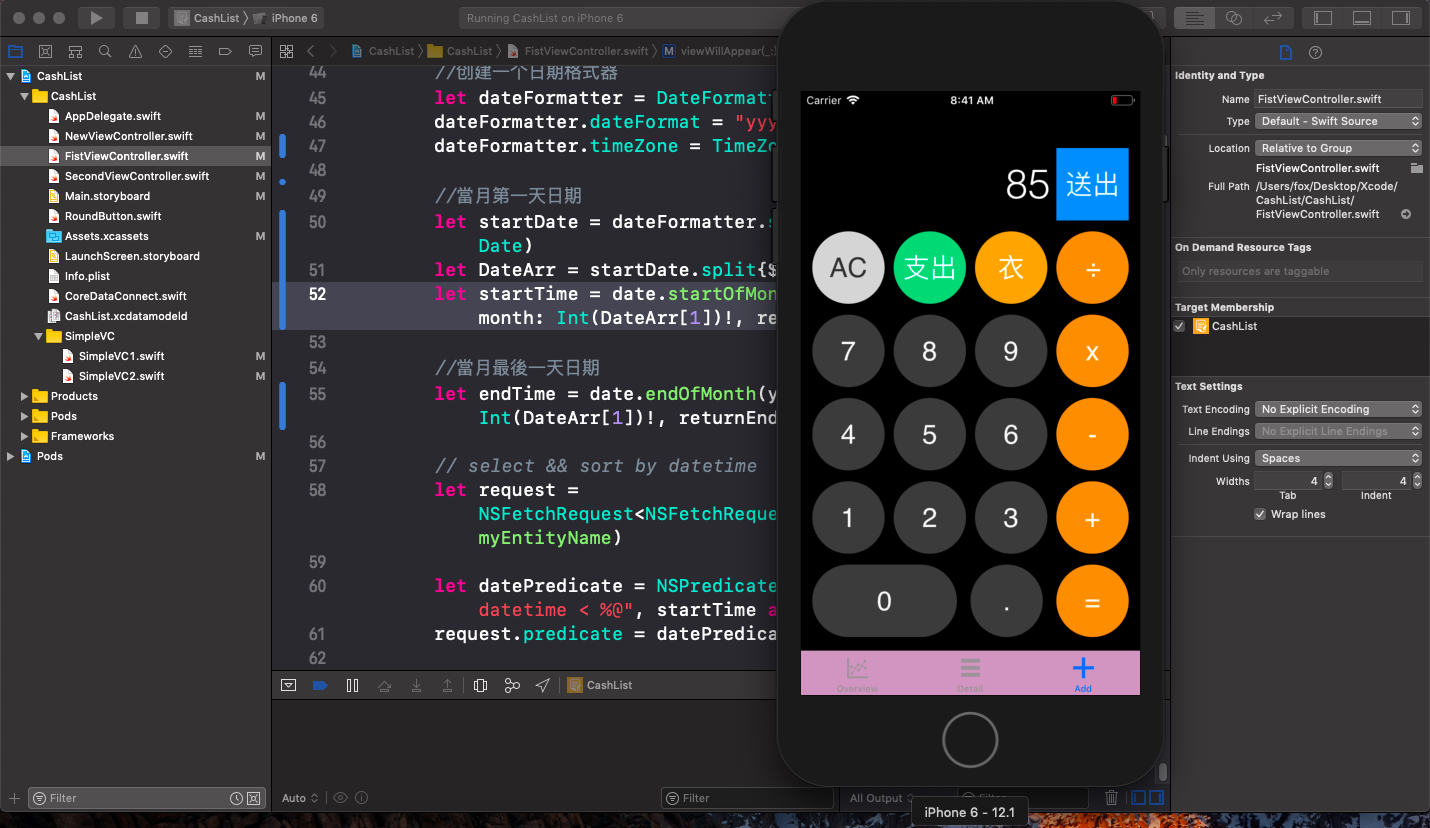The height and width of the screenshot is (828, 1430).
Task: Toggle breakpoints activation in debug bar
Action: point(320,685)
